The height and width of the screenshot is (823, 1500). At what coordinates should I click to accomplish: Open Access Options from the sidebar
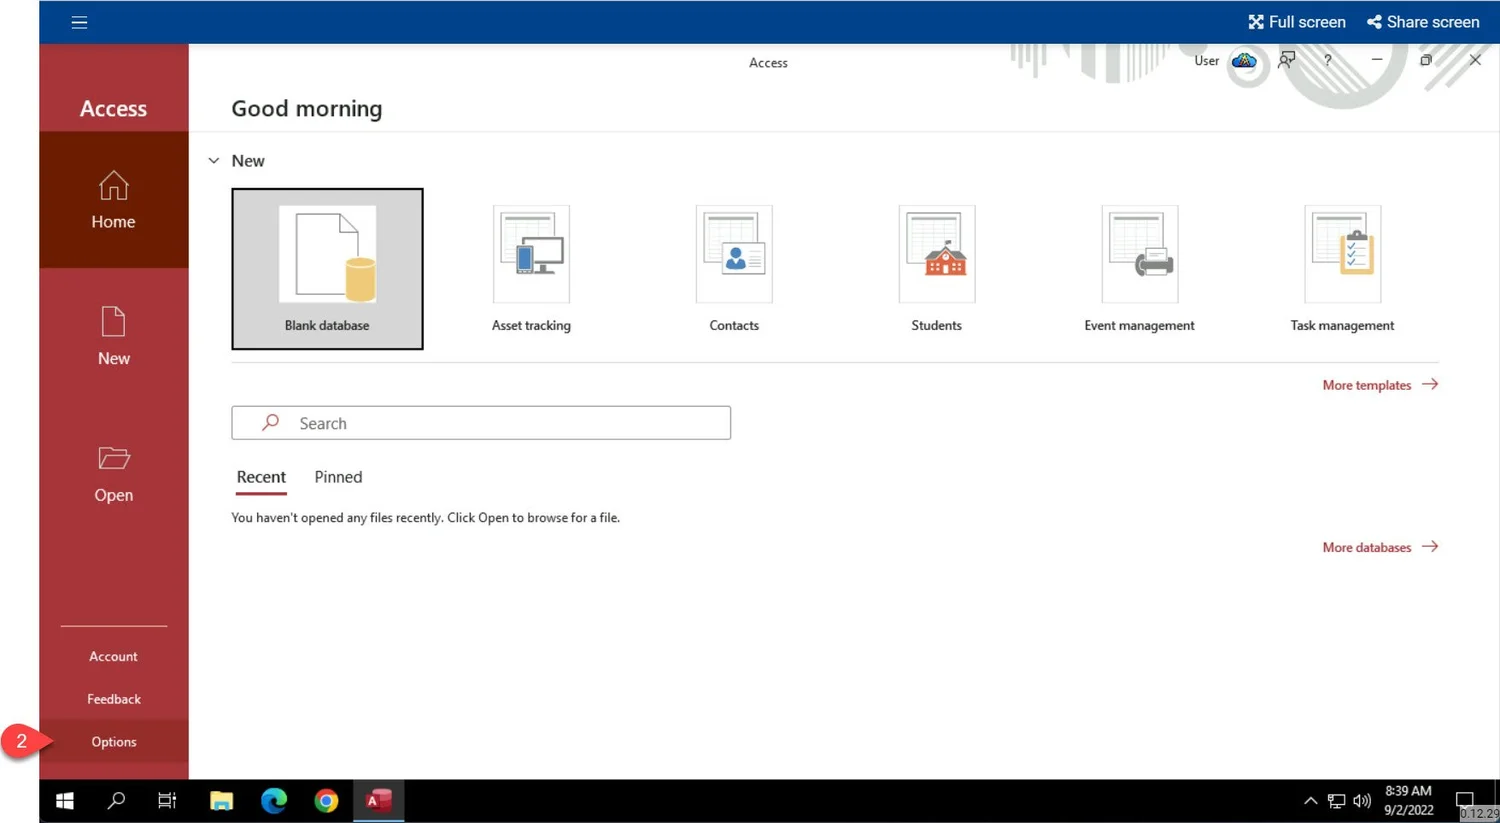(x=113, y=741)
